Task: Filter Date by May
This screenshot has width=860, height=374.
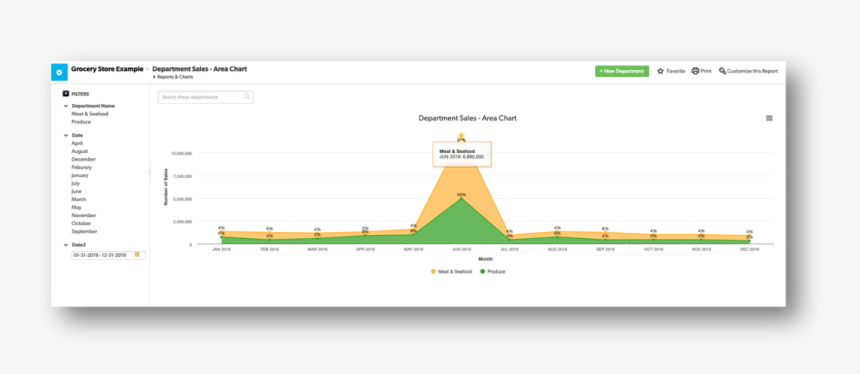Action: pos(76,207)
